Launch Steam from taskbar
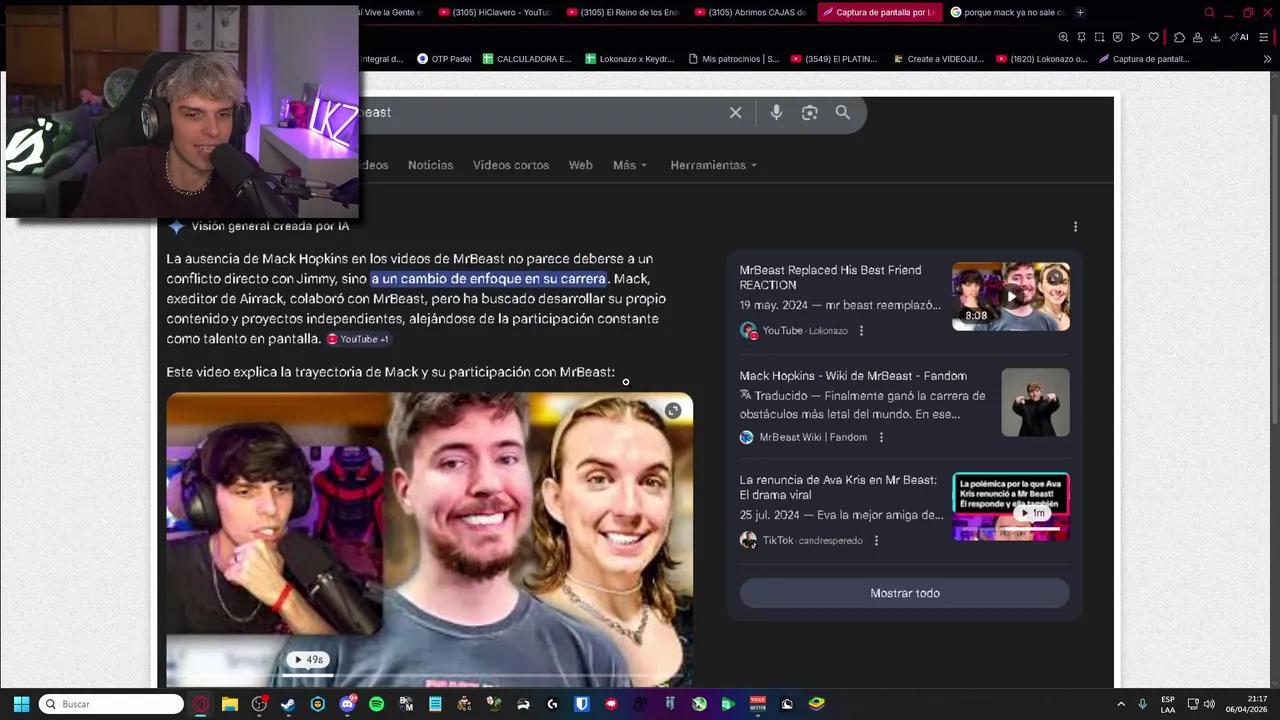The image size is (1280, 720). coord(288,704)
